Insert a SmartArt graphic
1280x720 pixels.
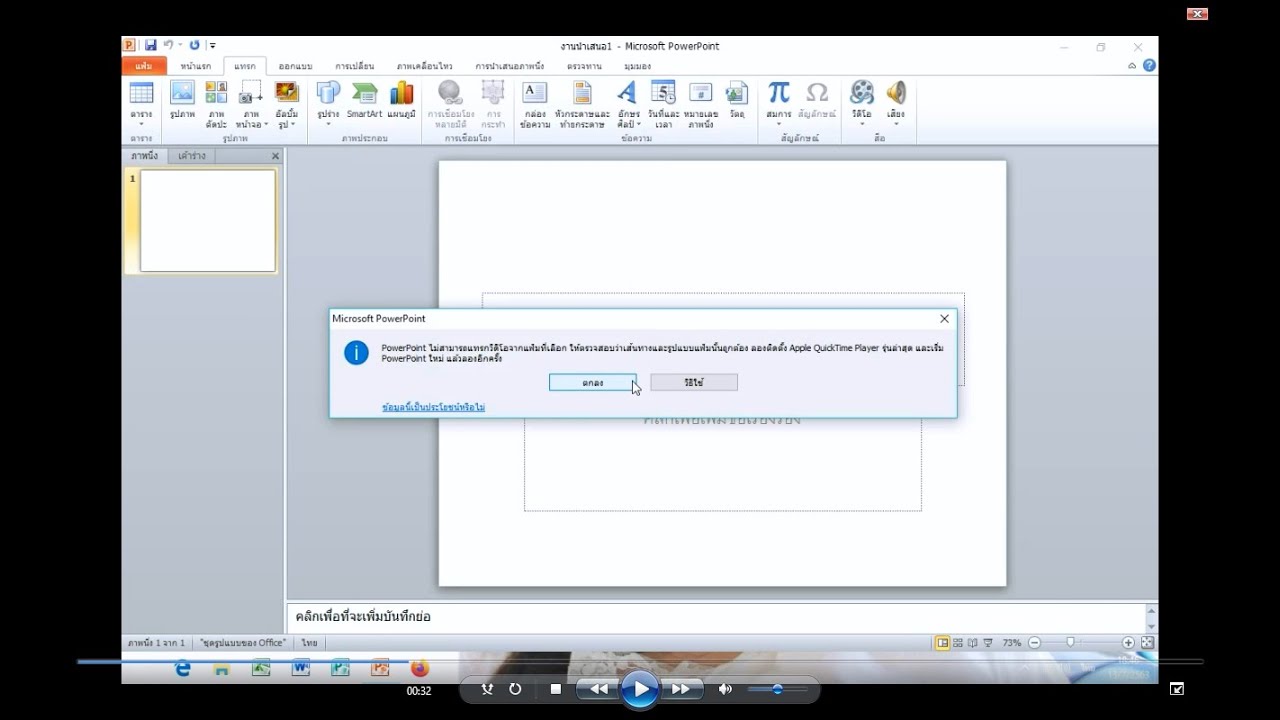364,101
